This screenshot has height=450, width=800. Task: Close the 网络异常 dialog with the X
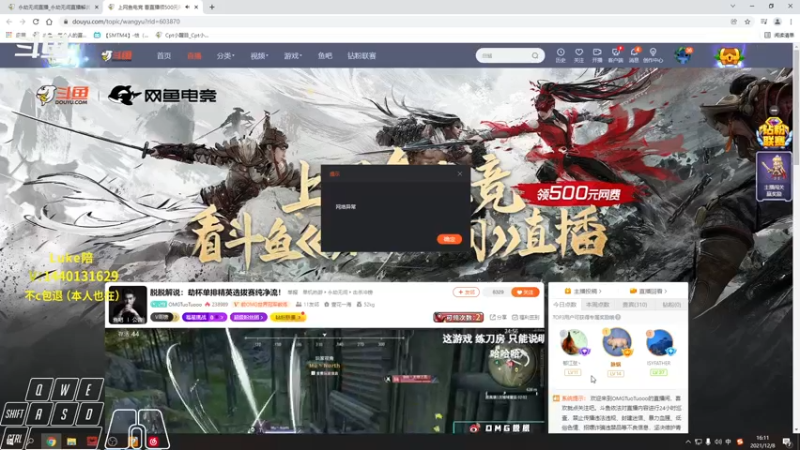pyautogui.click(x=460, y=174)
